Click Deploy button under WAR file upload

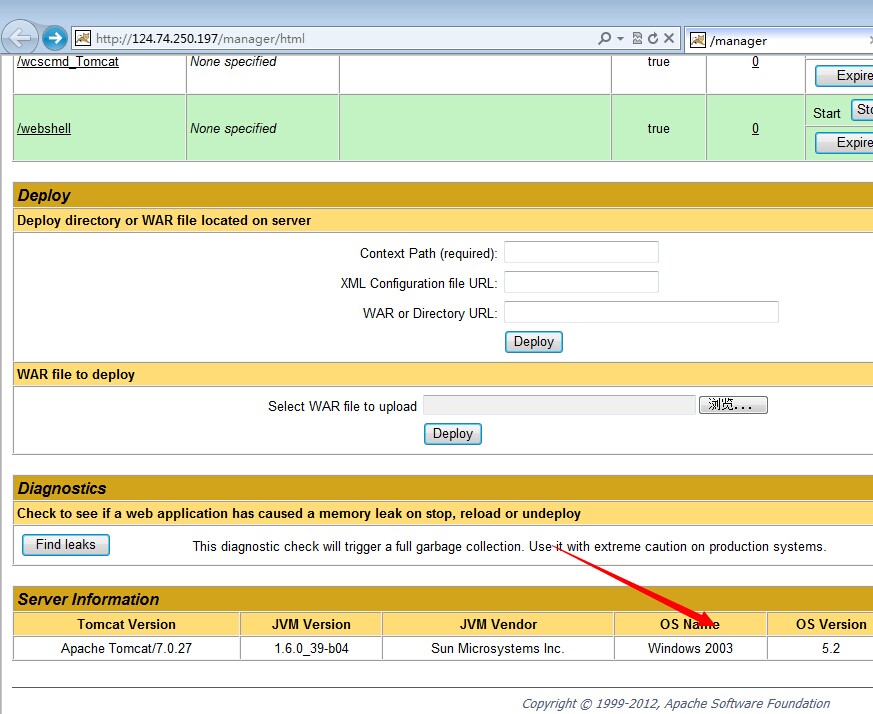(453, 434)
